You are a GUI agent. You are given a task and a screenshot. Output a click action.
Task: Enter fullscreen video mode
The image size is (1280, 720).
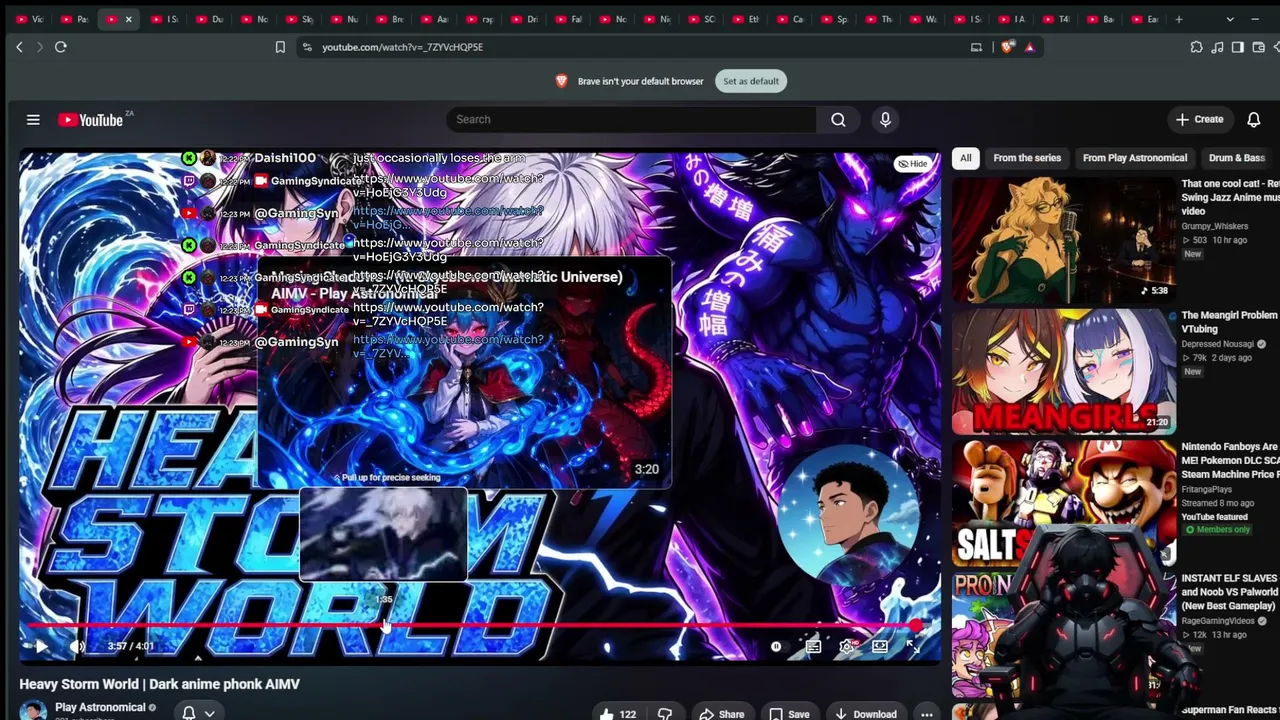tap(913, 646)
